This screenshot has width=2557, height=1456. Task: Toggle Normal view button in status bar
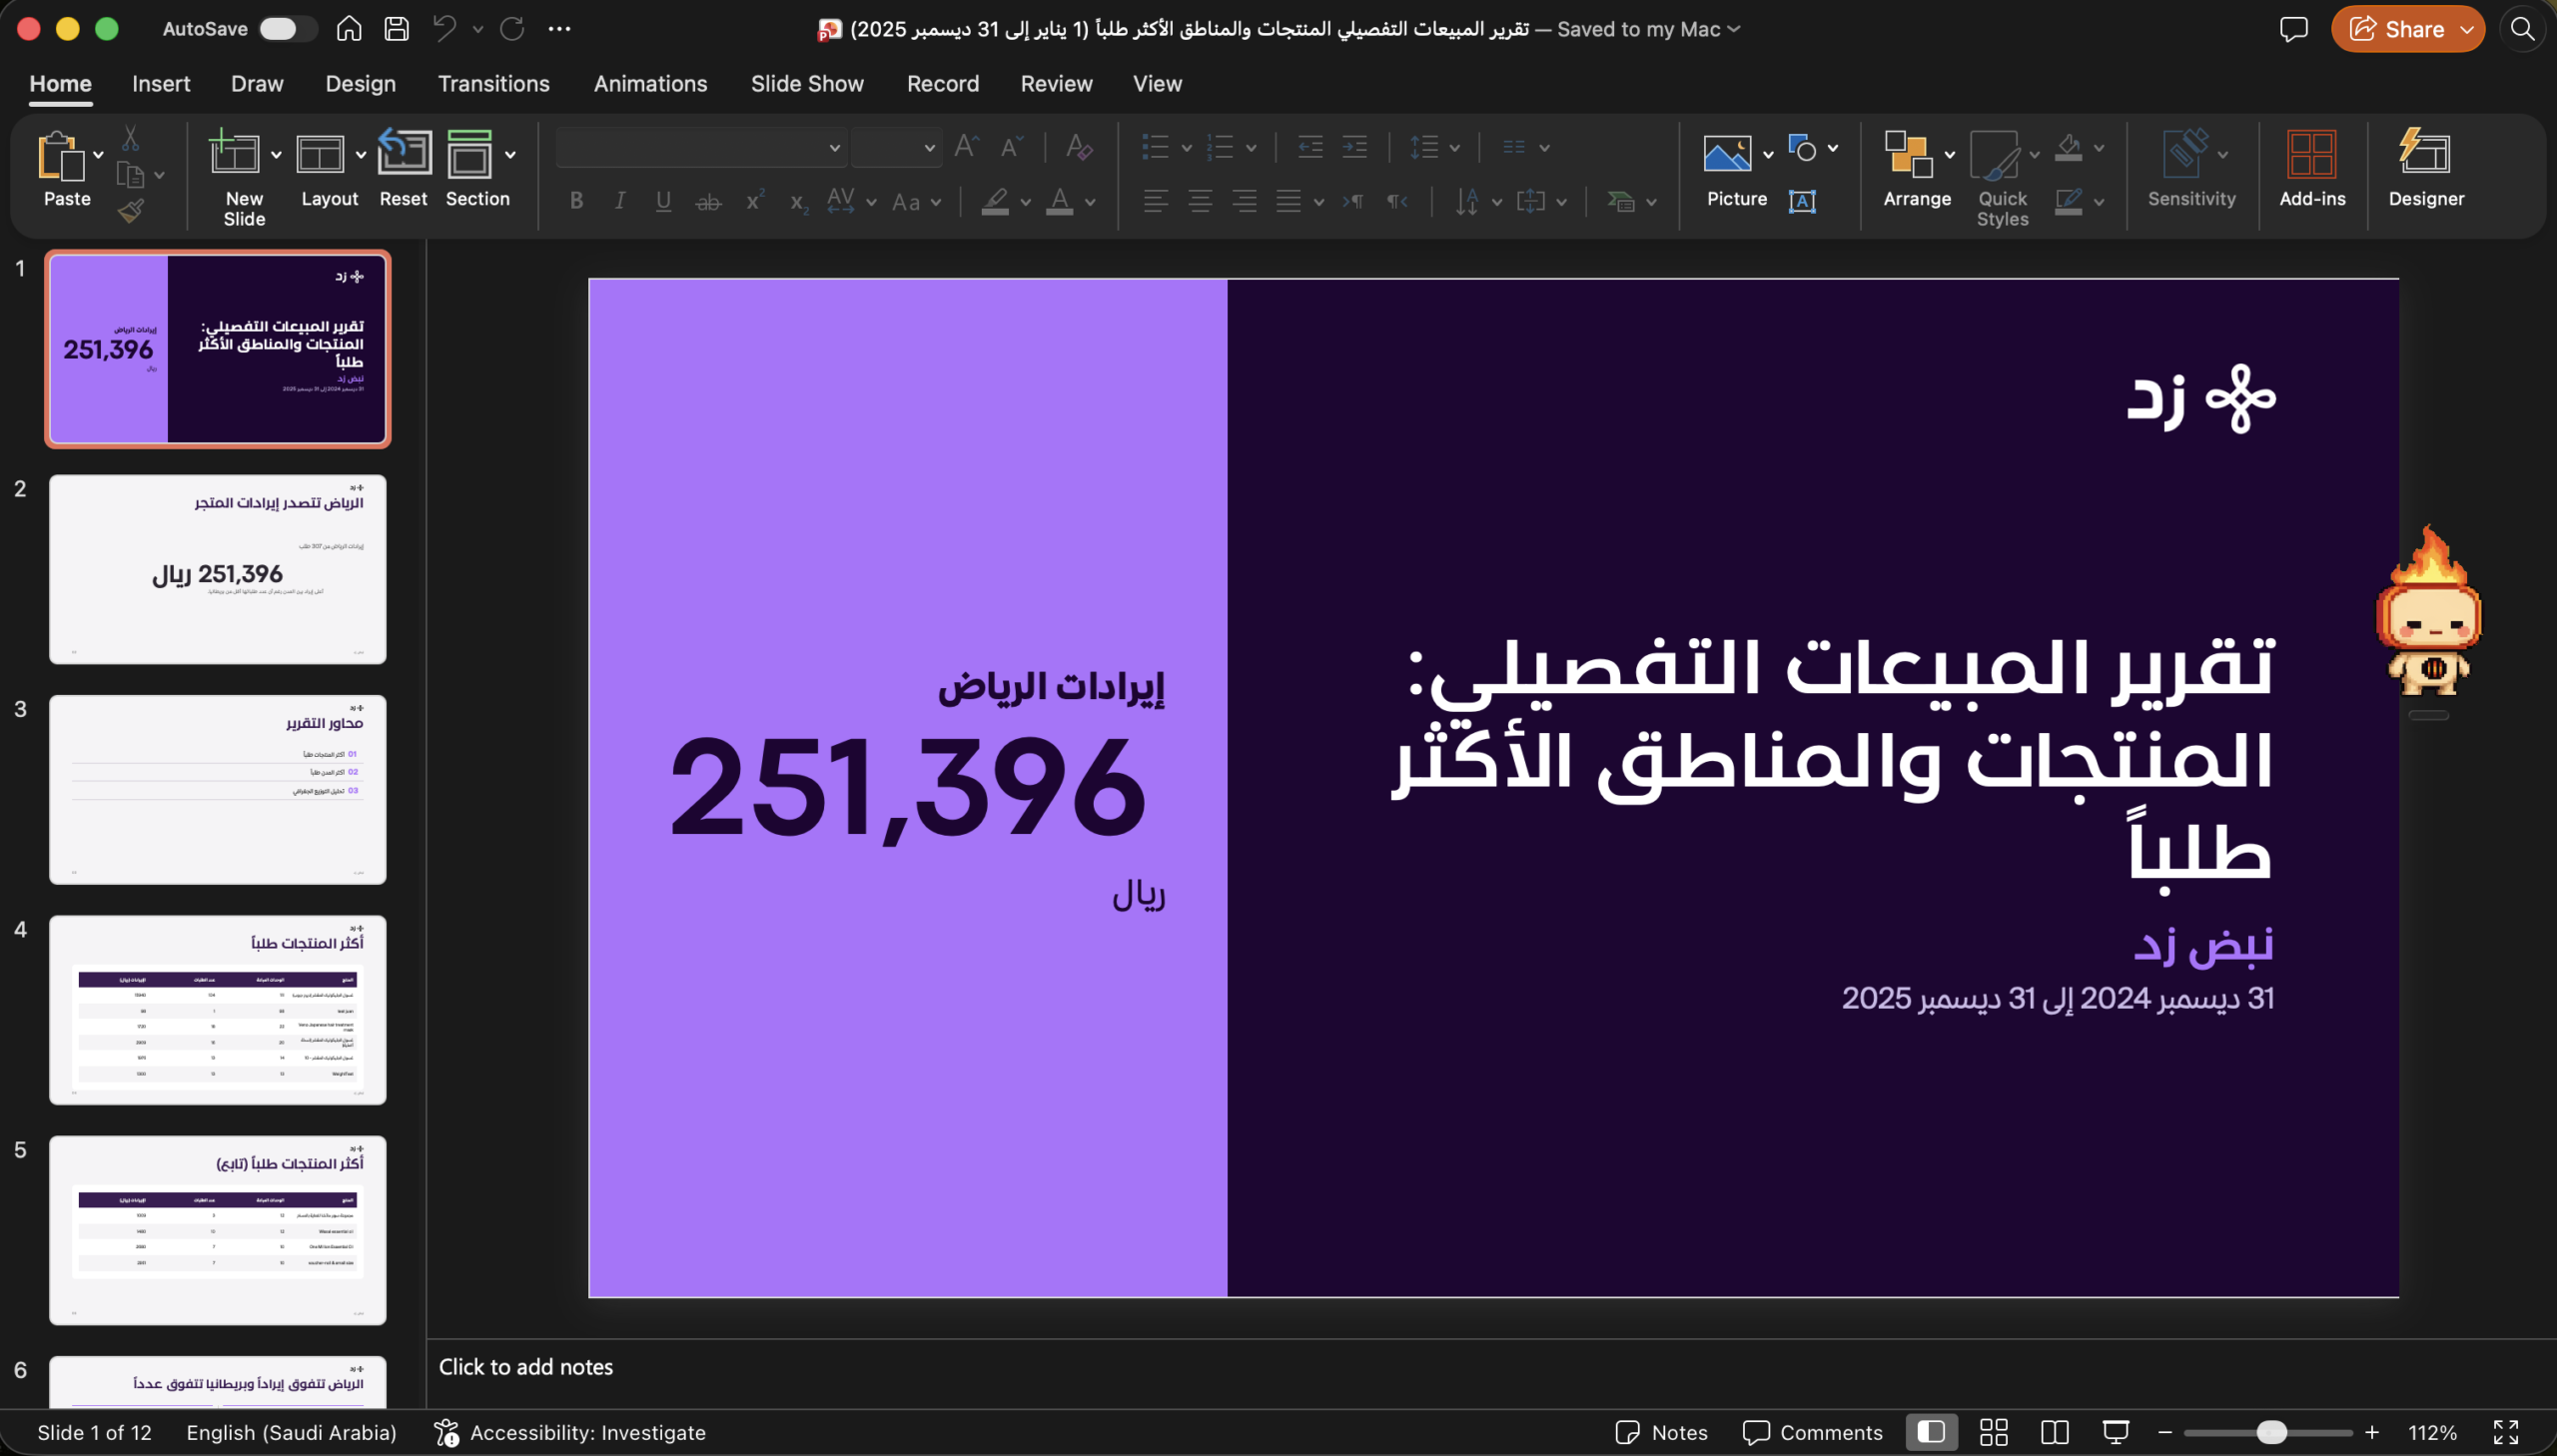[1931, 1432]
